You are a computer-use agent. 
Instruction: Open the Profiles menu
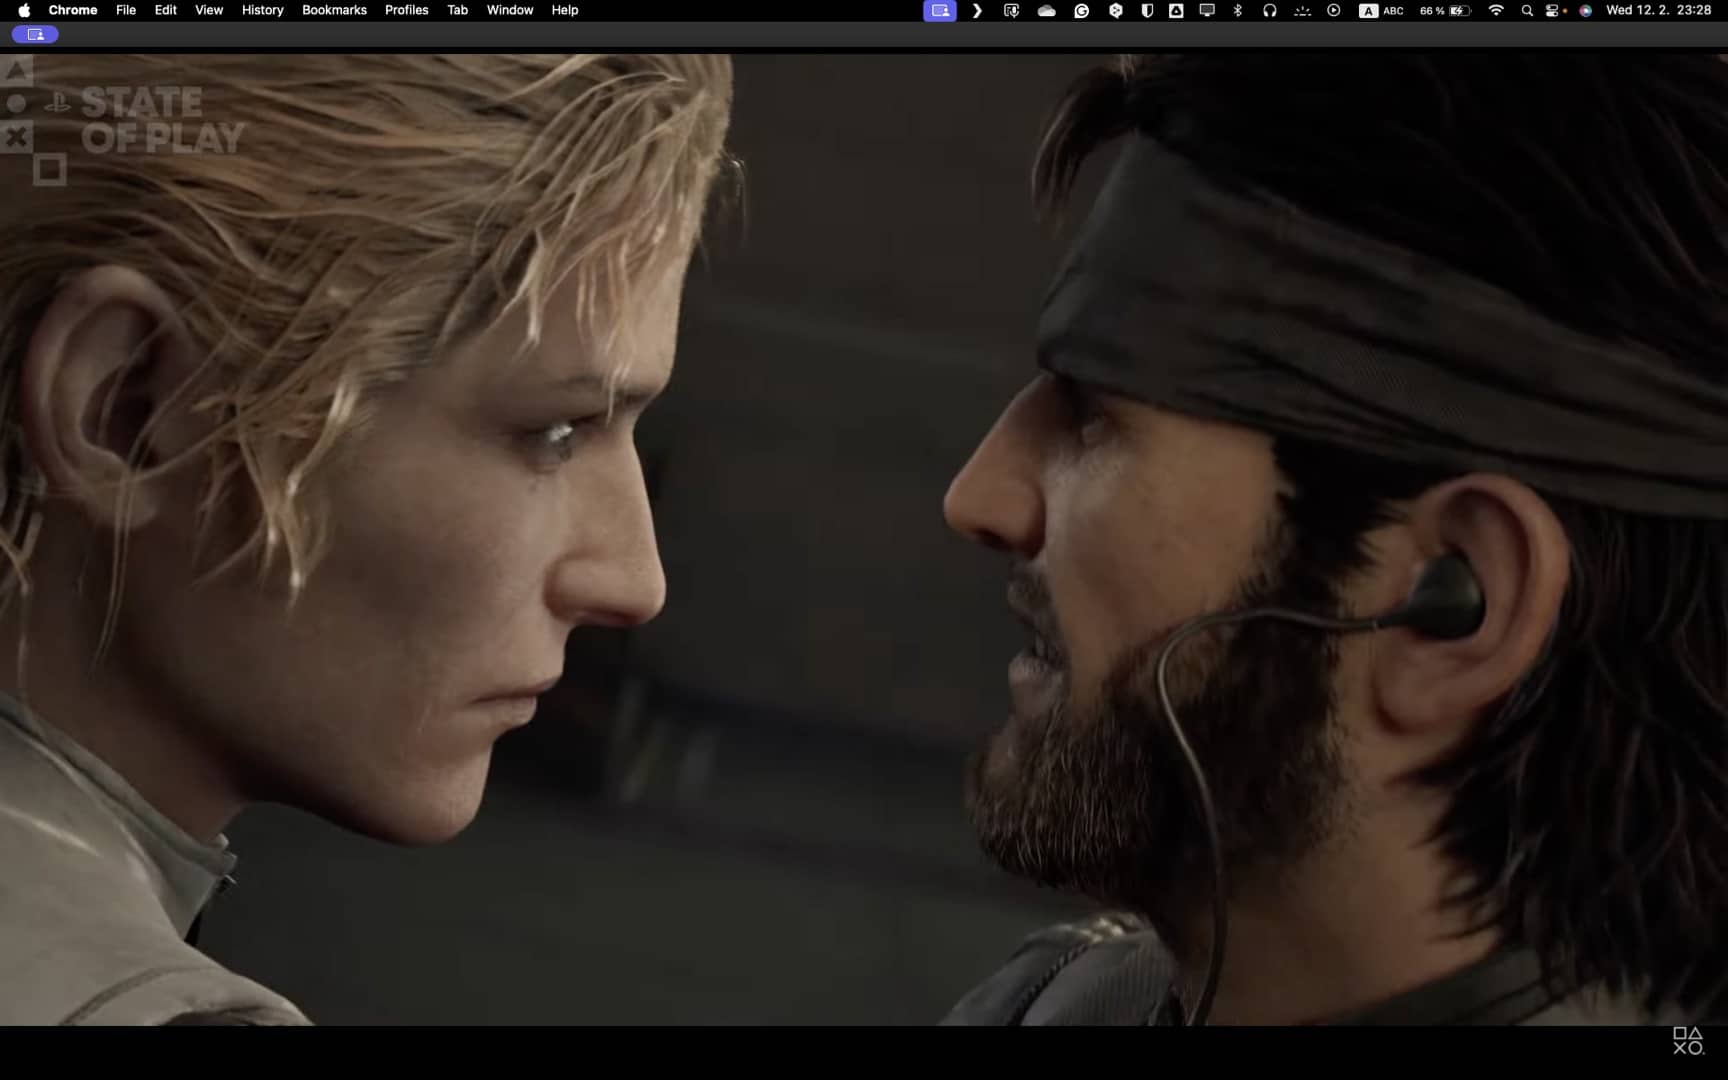[407, 10]
